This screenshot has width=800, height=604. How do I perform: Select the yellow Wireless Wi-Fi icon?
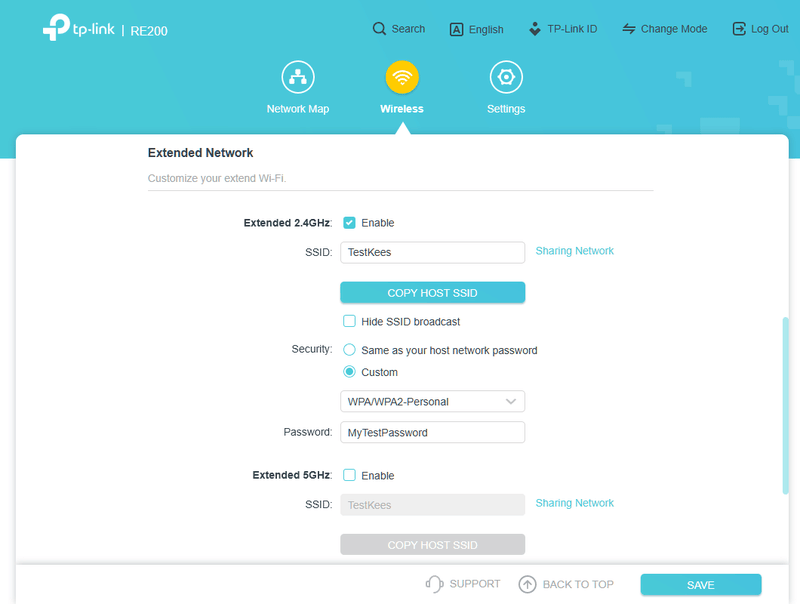click(402, 77)
